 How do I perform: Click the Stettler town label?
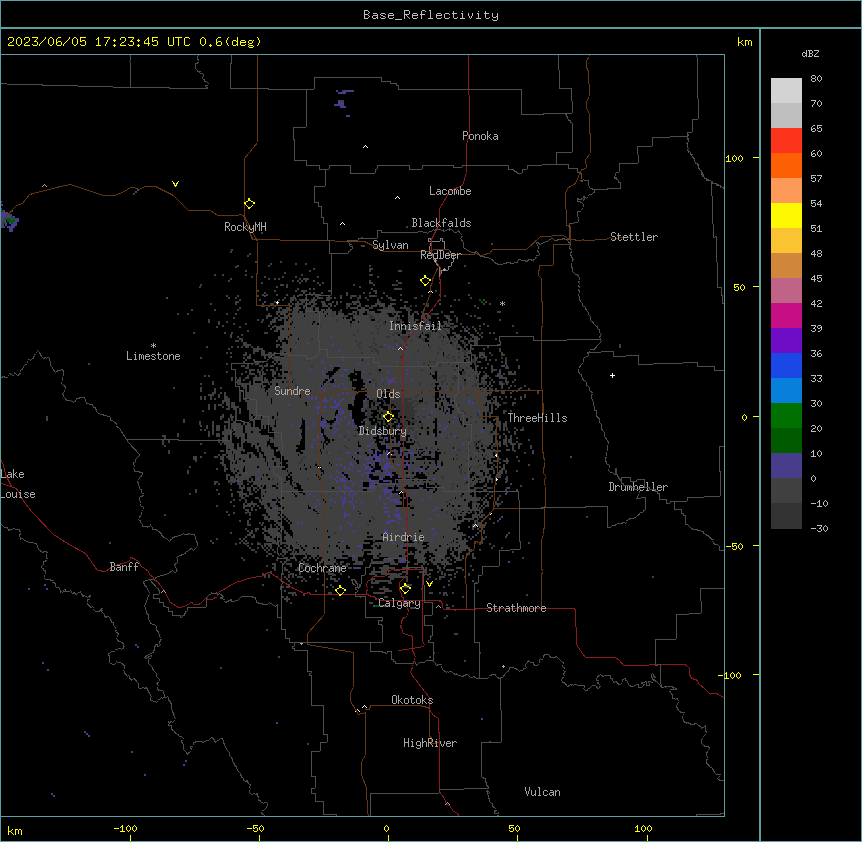point(634,237)
